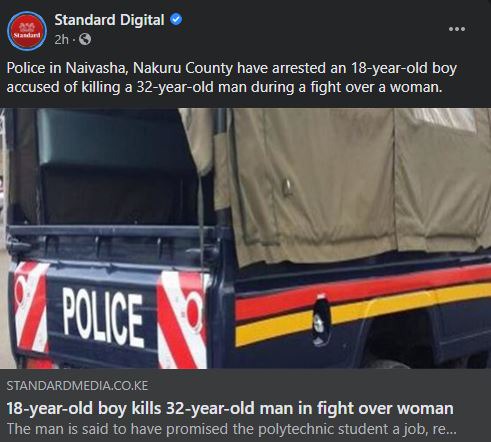Click the POLICE lettering on the truck tailgate
The width and height of the screenshot is (491, 442).
tap(103, 317)
